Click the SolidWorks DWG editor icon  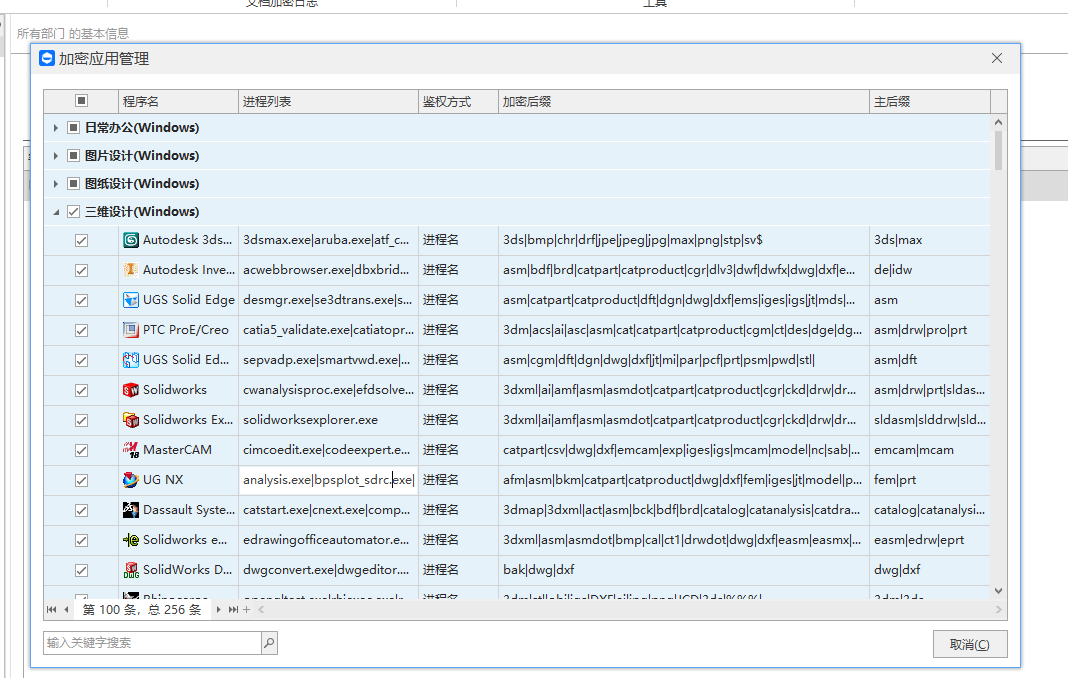coord(131,570)
